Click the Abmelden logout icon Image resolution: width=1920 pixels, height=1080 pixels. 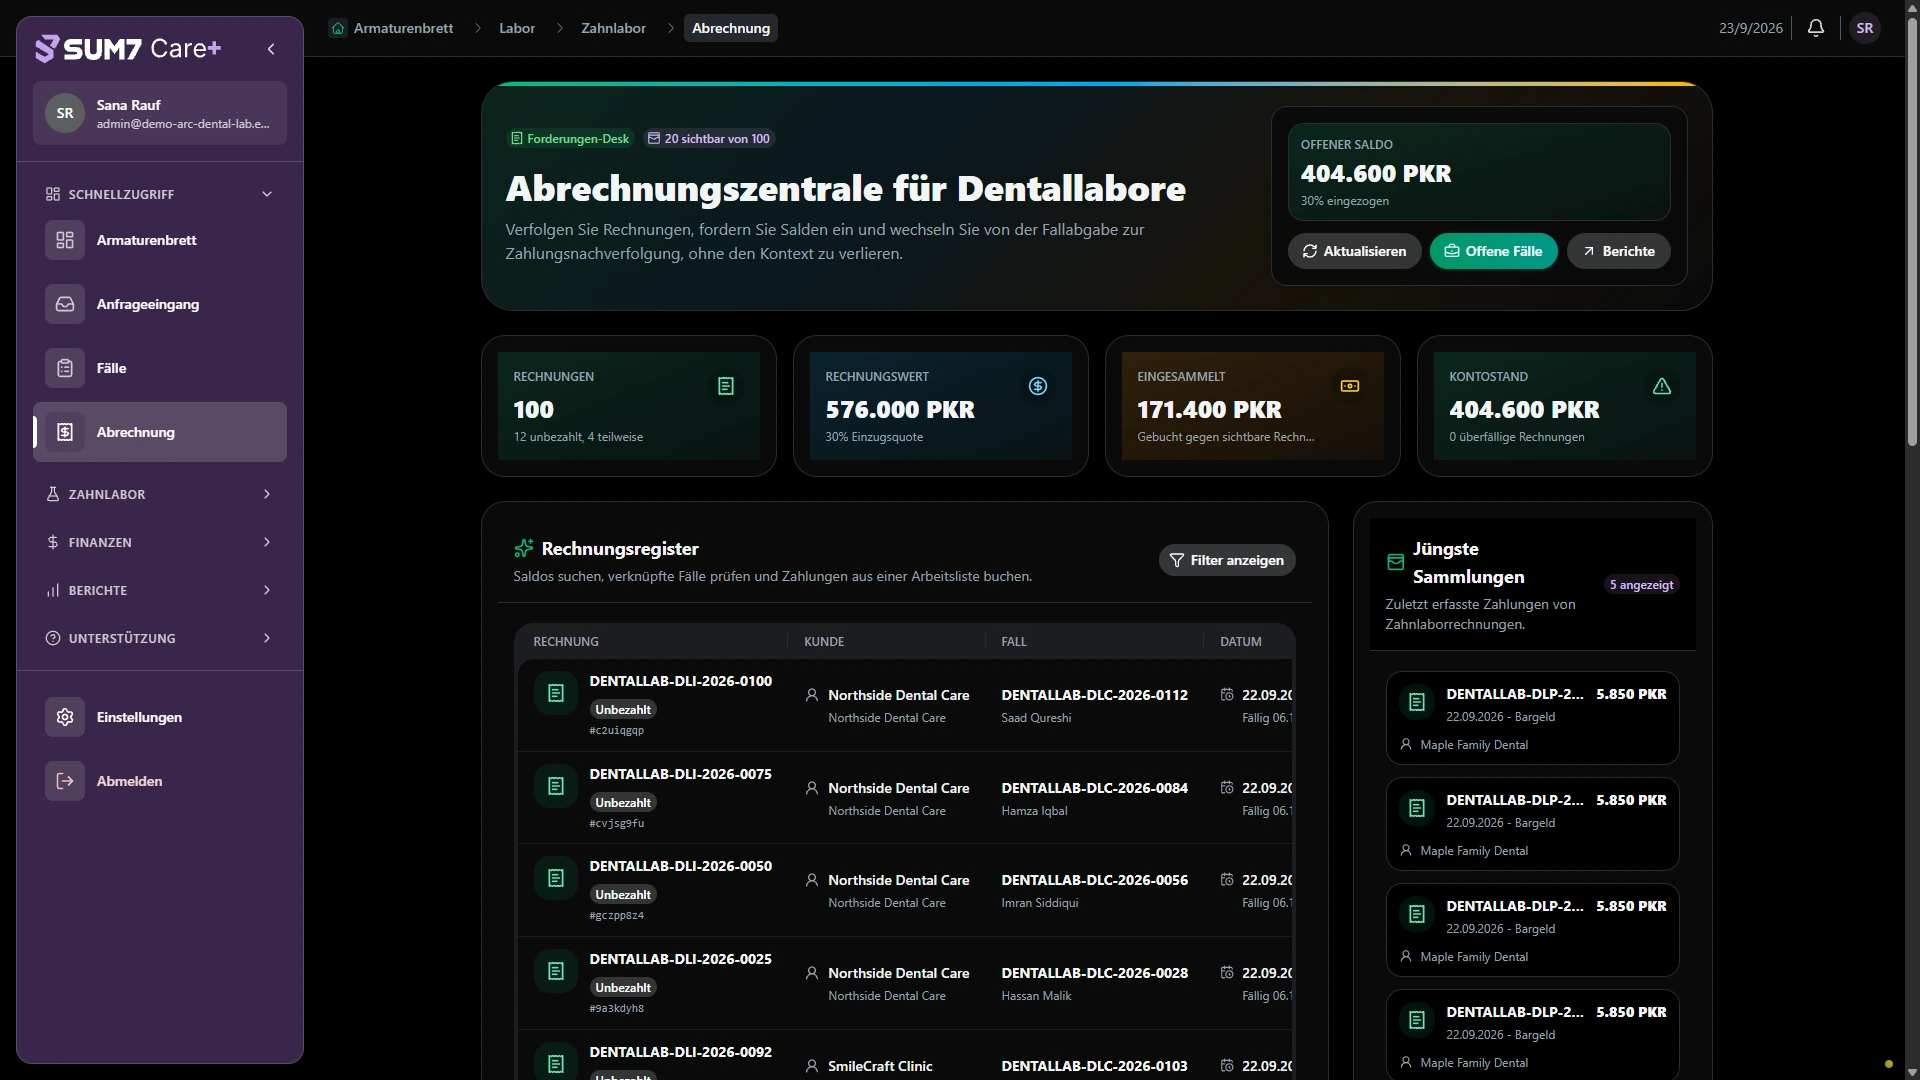(65, 781)
